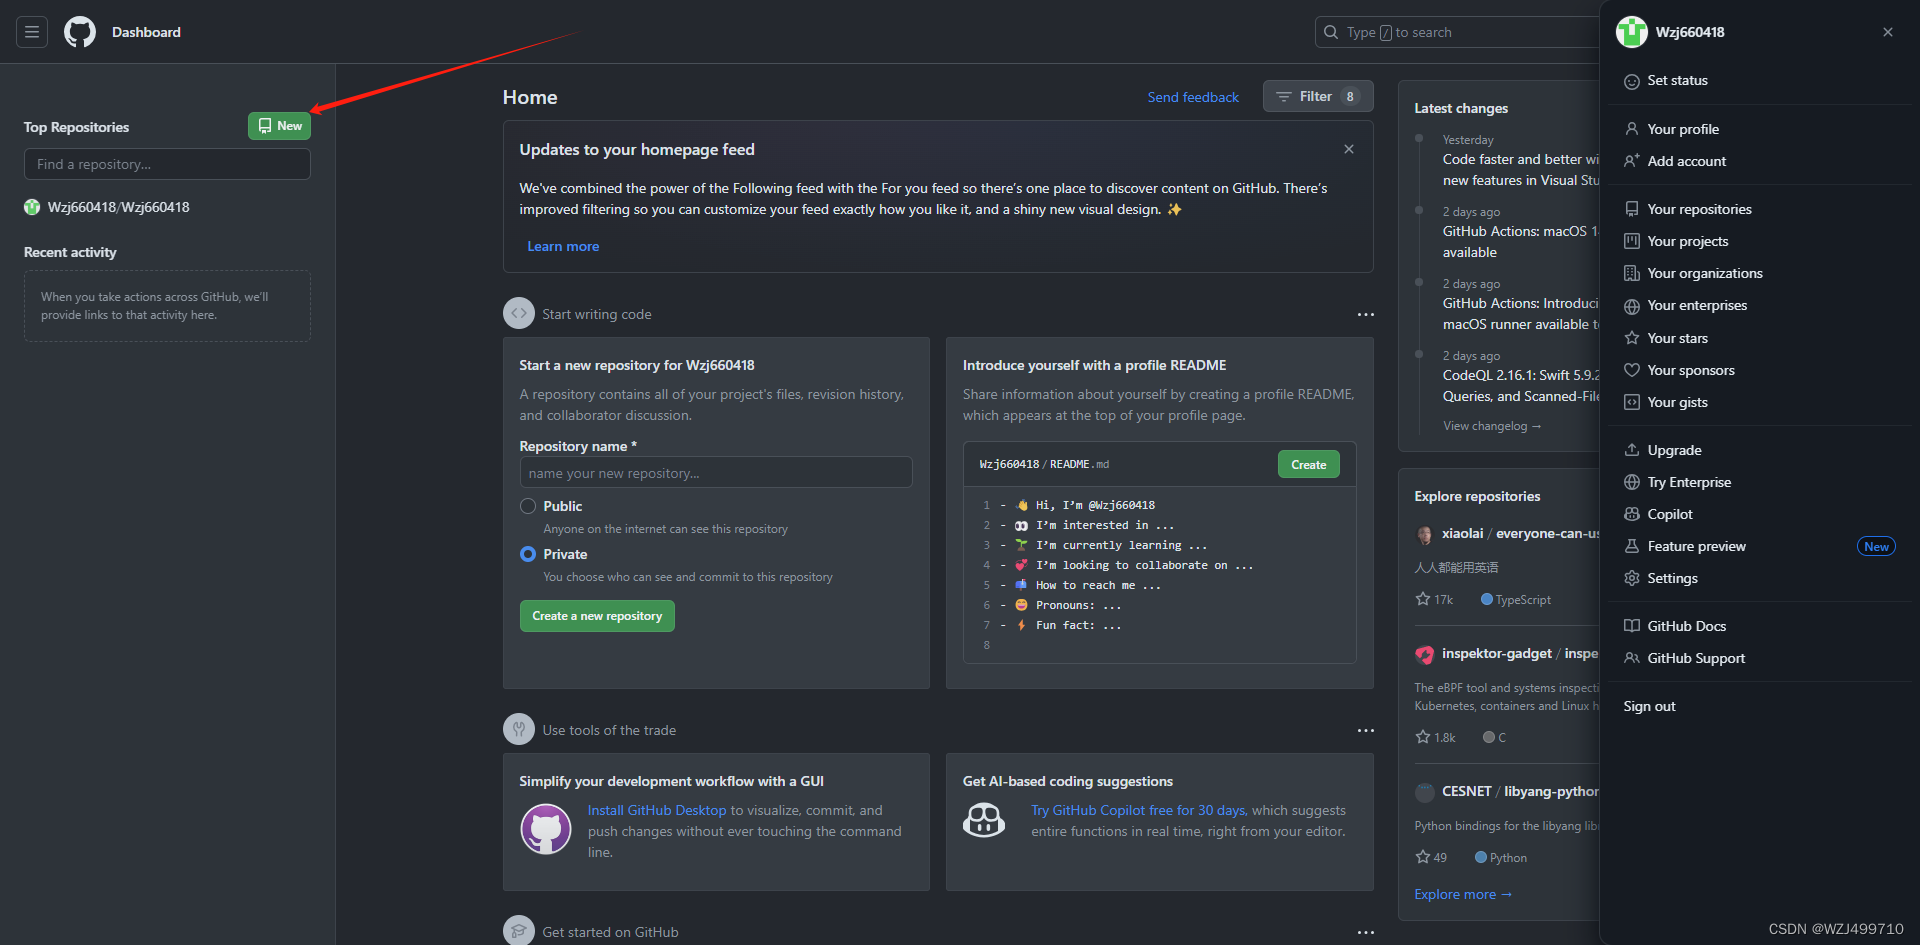Click the Find a repository search field

[167, 164]
